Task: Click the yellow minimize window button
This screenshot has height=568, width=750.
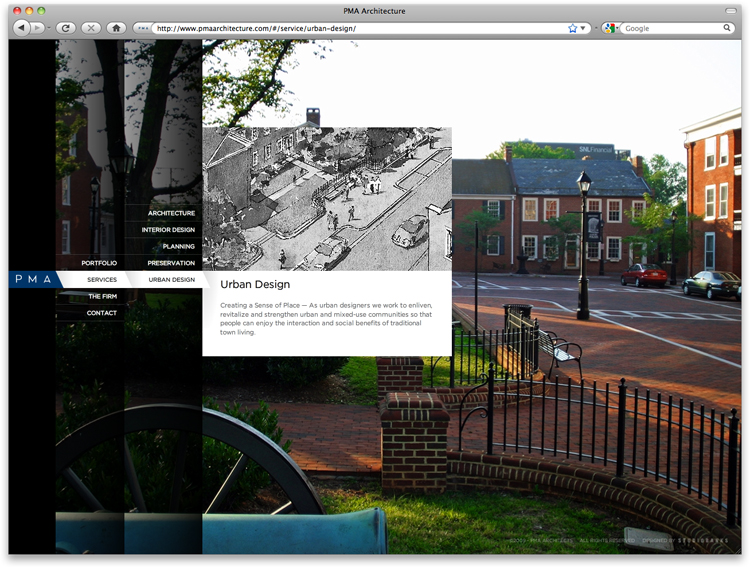Action: coord(29,11)
